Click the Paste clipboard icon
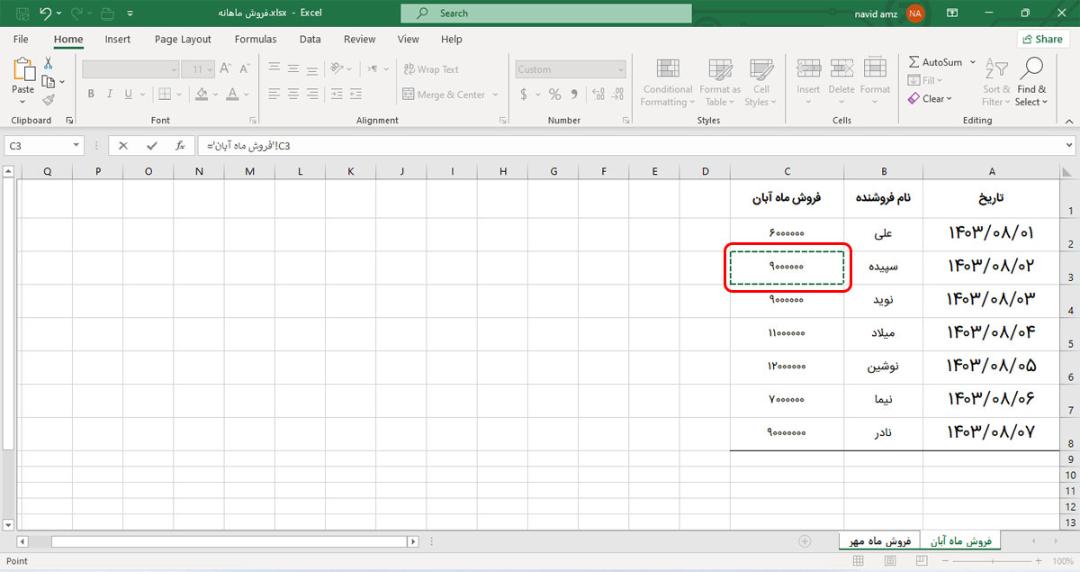This screenshot has height=572, width=1080. pyautogui.click(x=23, y=70)
